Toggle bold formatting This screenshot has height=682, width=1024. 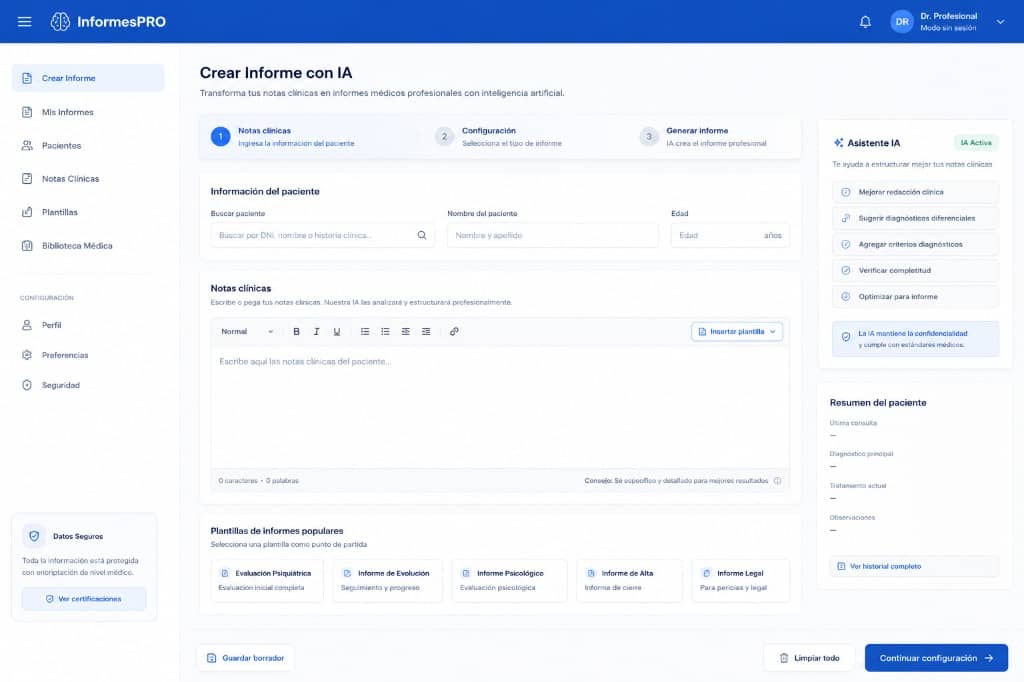pos(296,331)
